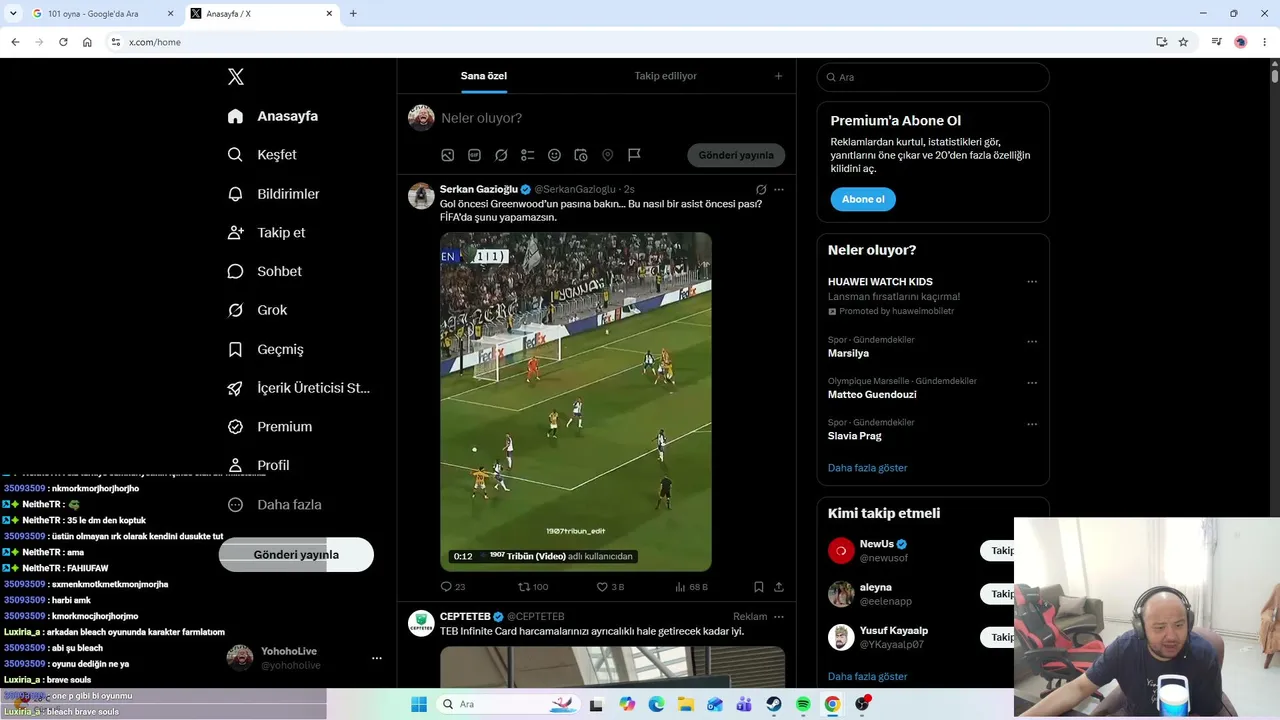
Task: Click the Marsilya trending topic
Action: (848, 353)
